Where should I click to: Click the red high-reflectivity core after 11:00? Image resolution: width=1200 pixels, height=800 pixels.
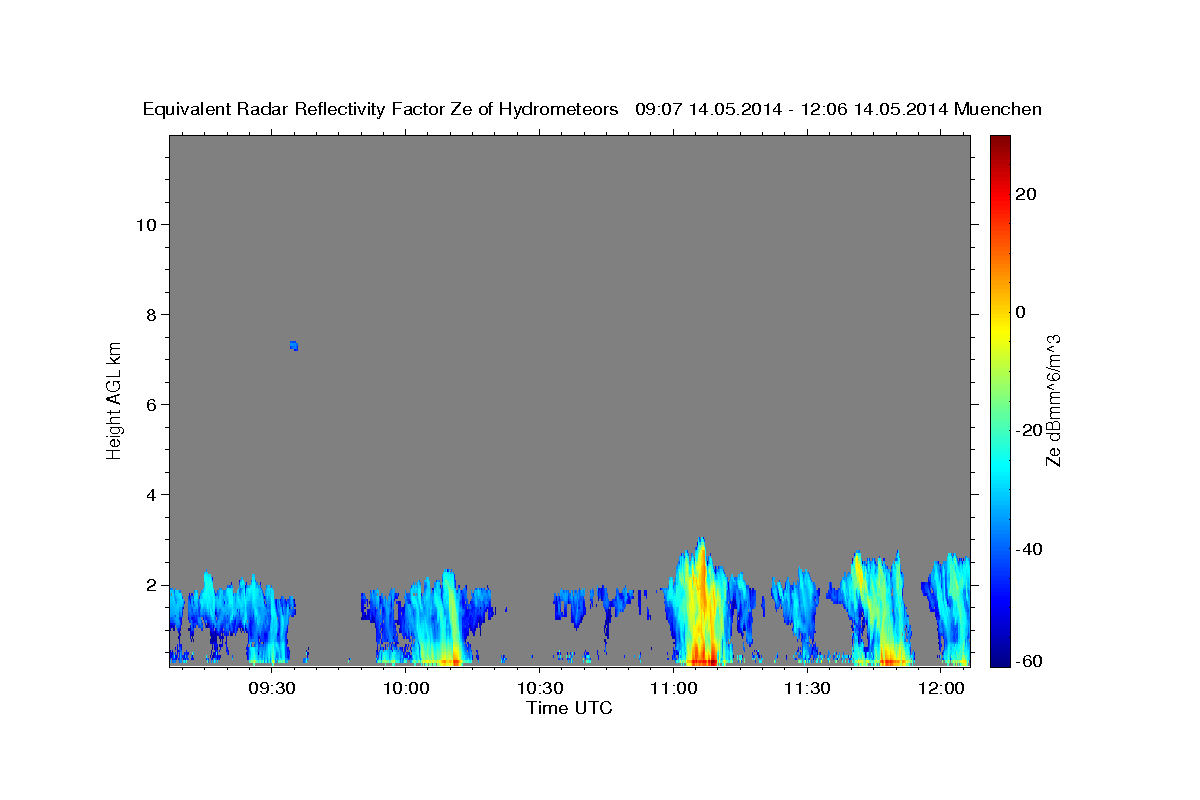pos(703,658)
